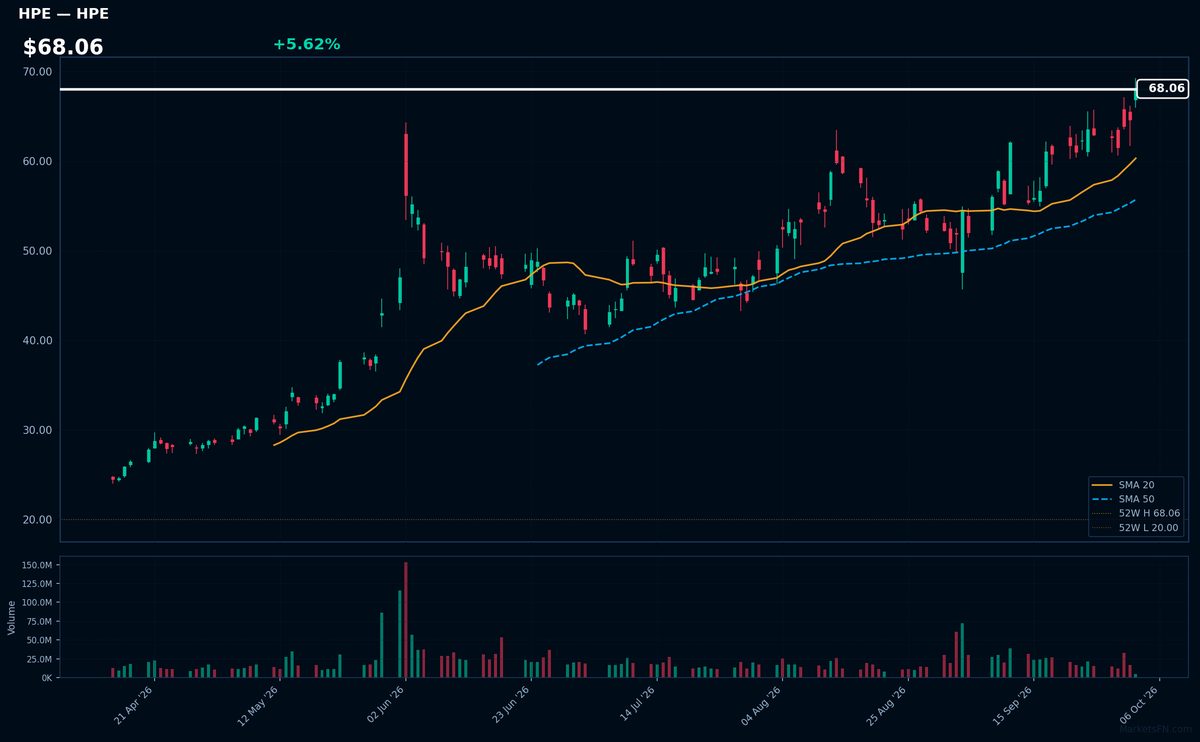1200x742 pixels.
Task: Click the 0K volume axis label
Action: (x=46, y=678)
